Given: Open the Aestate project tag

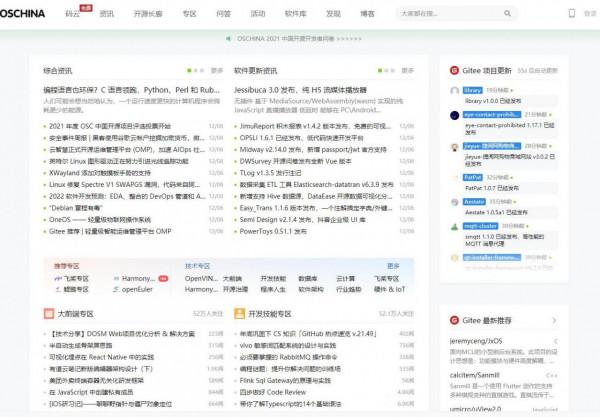Looking at the screenshot, I should [474, 202].
